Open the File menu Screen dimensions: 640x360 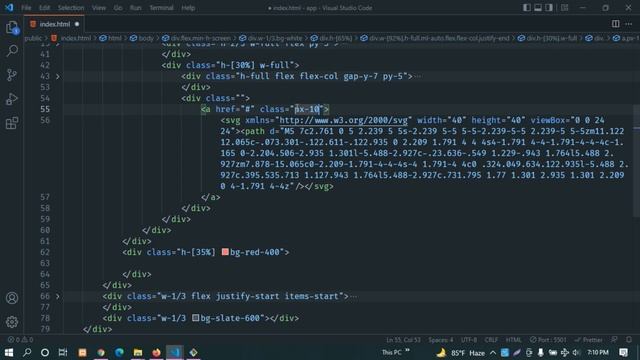[26, 8]
